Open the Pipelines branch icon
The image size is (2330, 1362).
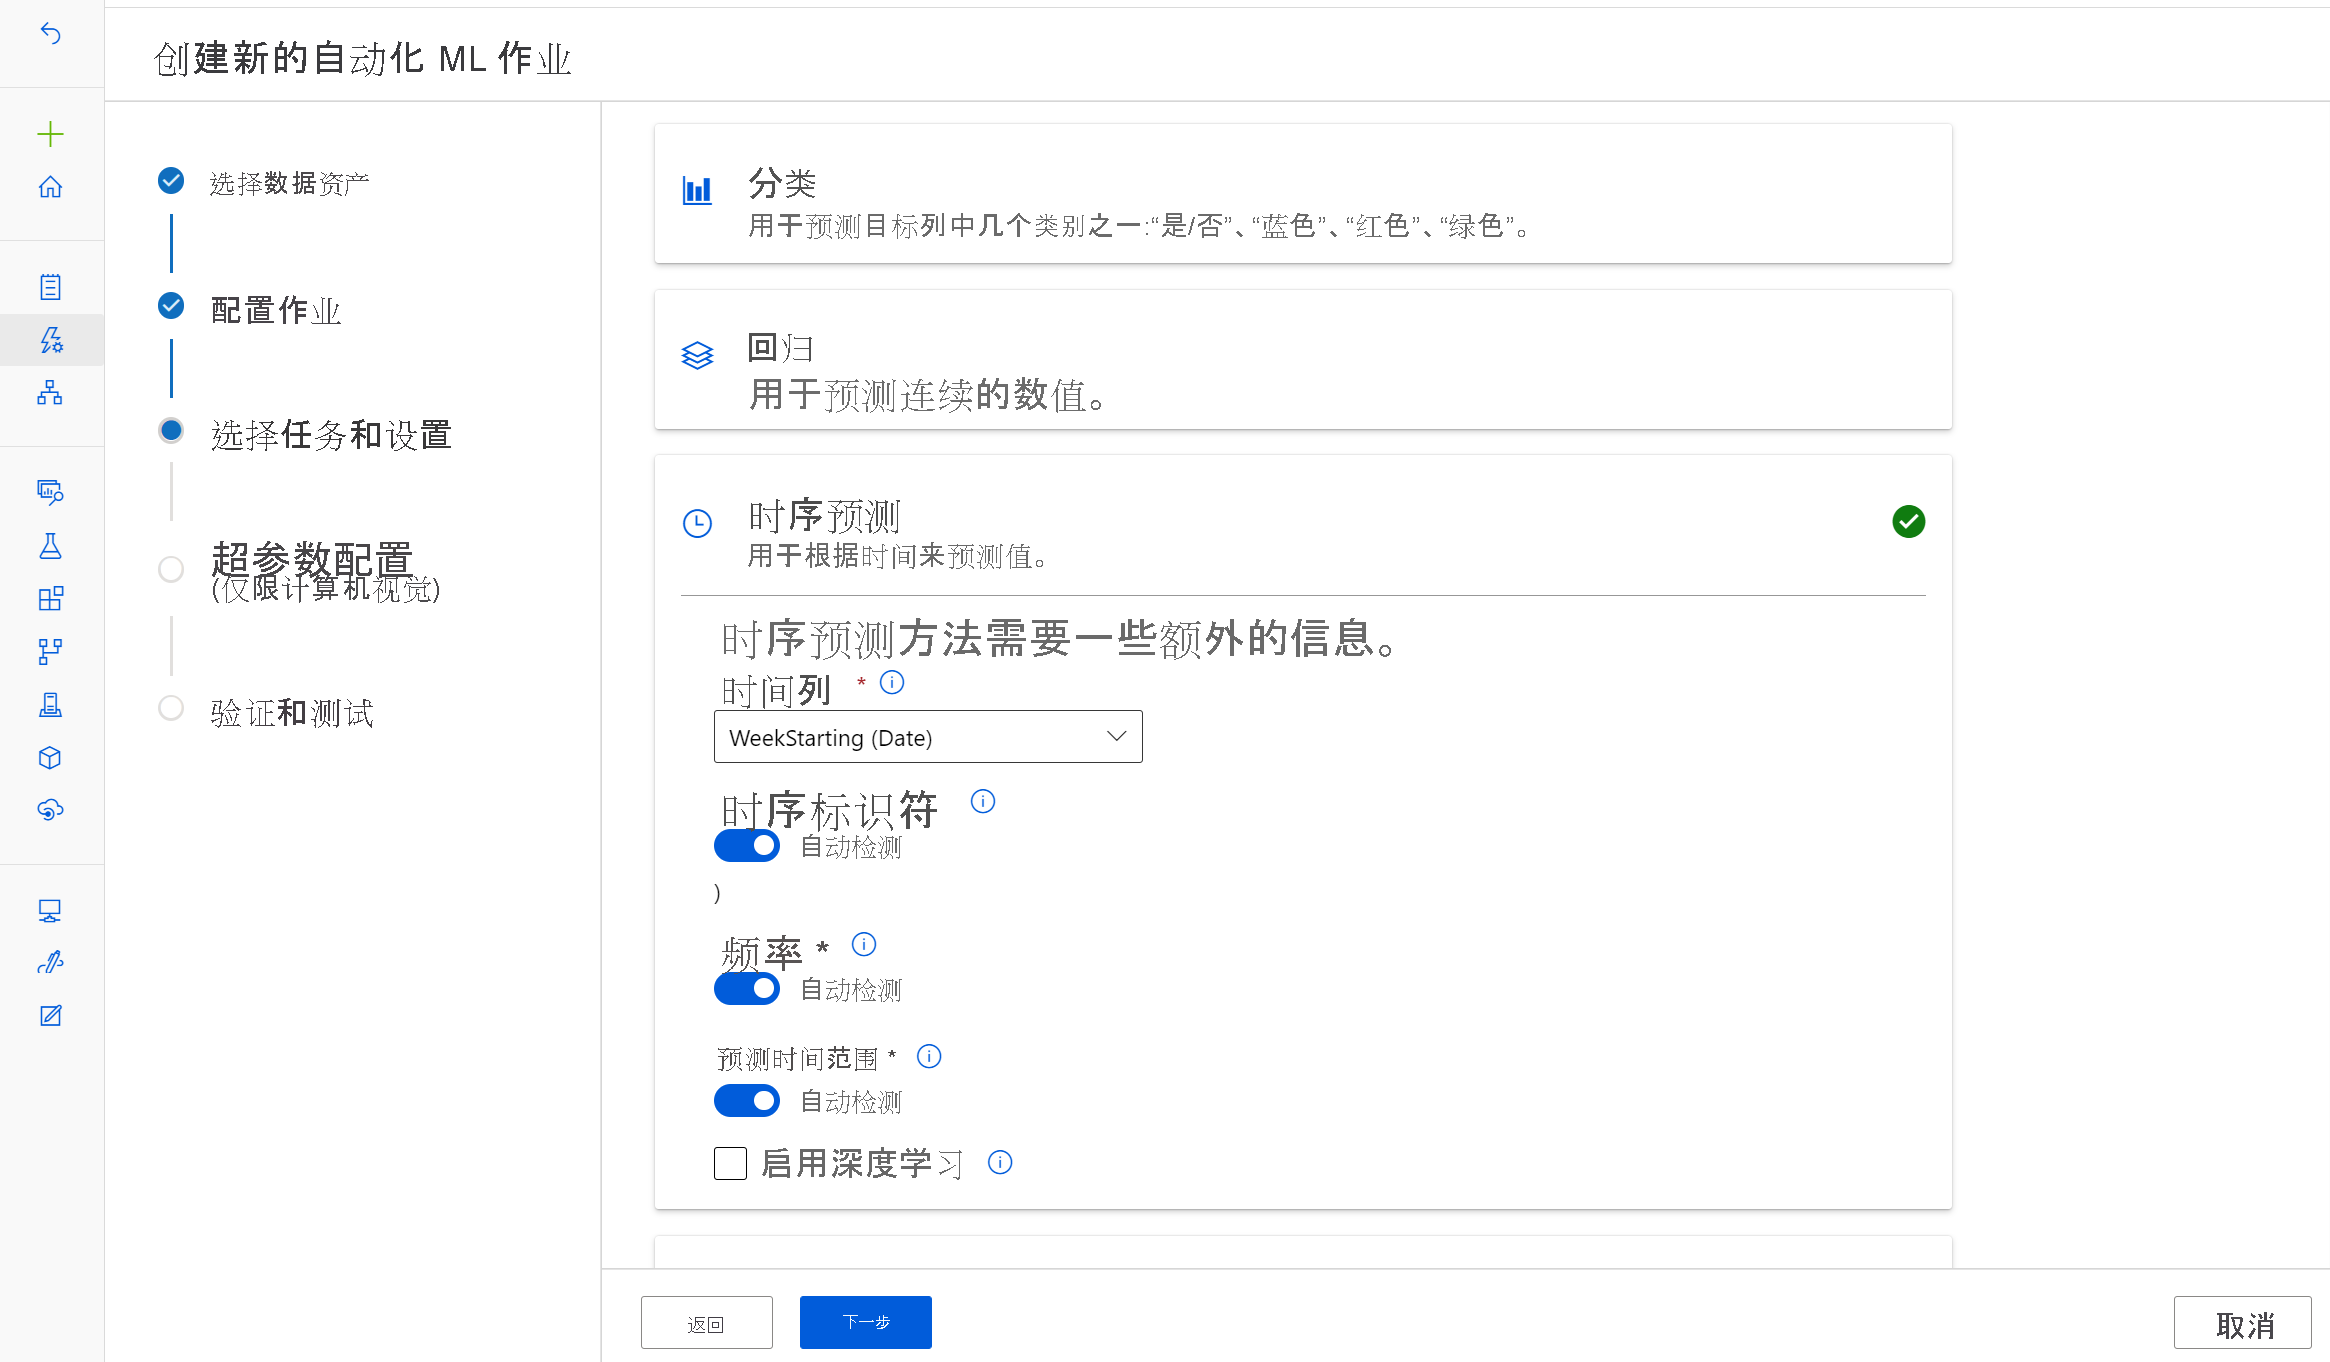(x=50, y=652)
